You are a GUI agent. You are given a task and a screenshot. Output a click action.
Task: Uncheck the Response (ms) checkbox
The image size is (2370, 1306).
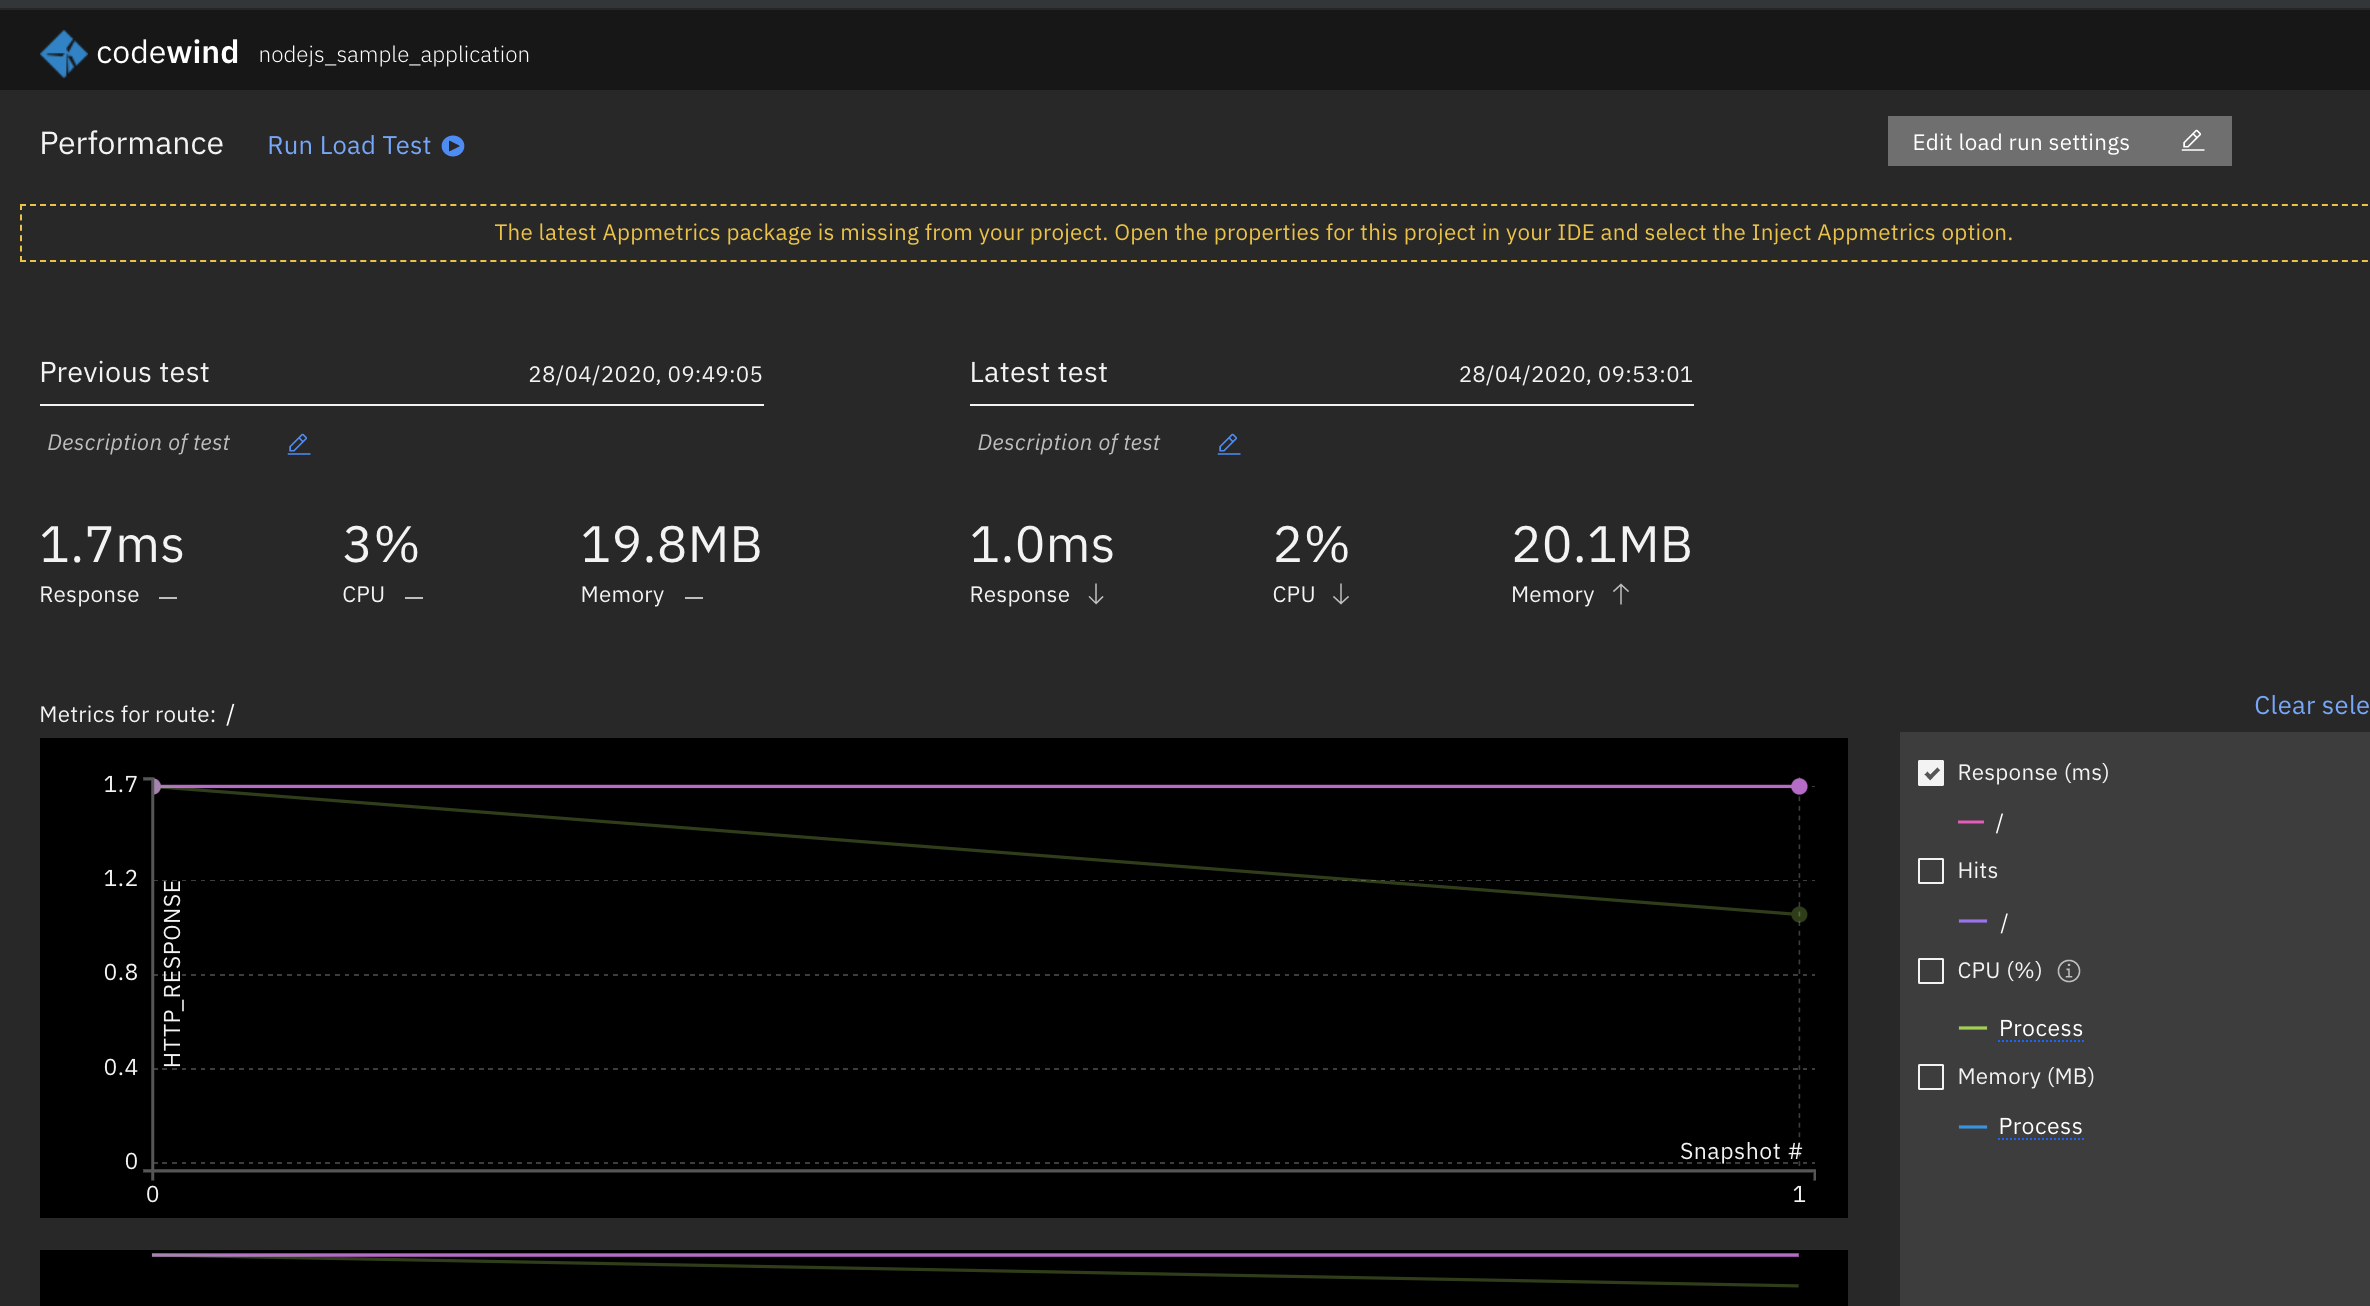coord(1931,773)
